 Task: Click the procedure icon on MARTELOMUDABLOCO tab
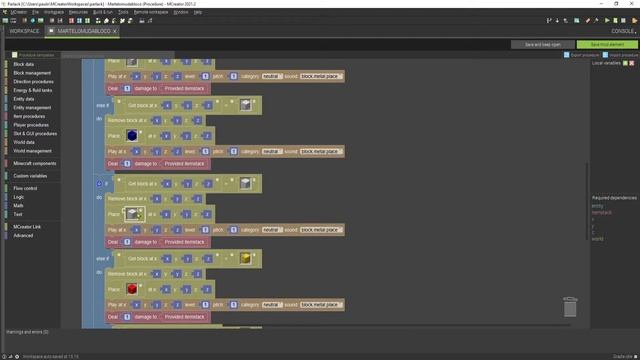[51, 31]
